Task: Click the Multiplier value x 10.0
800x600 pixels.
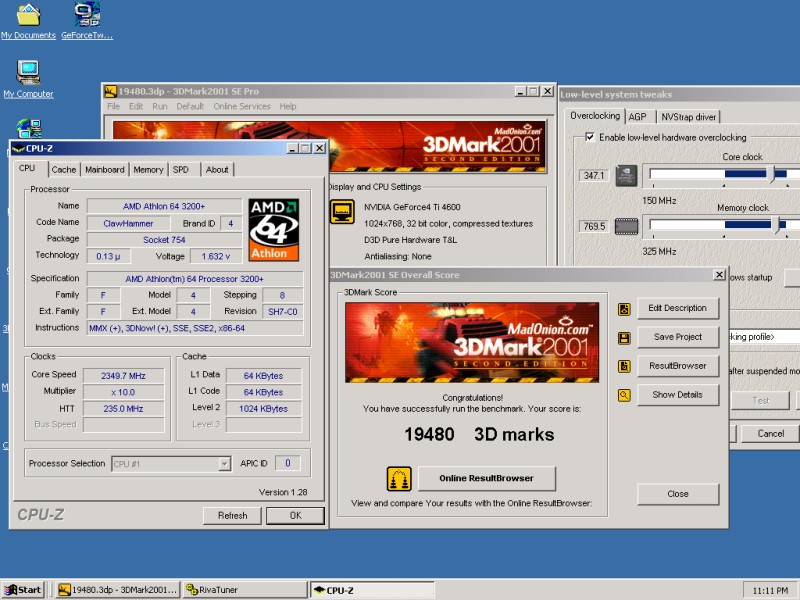Action: (123, 392)
